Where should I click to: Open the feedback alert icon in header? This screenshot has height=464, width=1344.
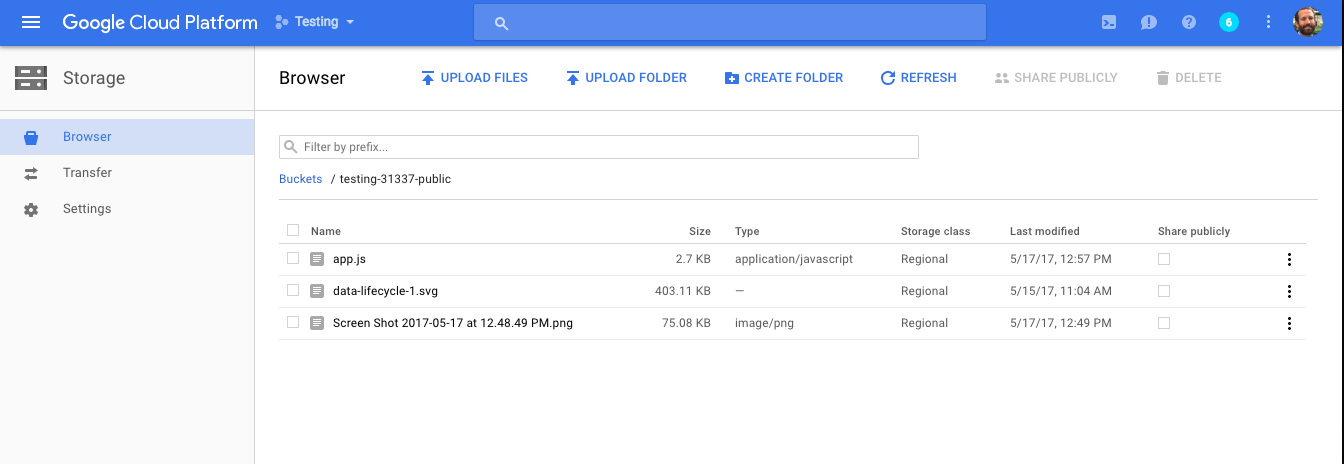[1149, 22]
